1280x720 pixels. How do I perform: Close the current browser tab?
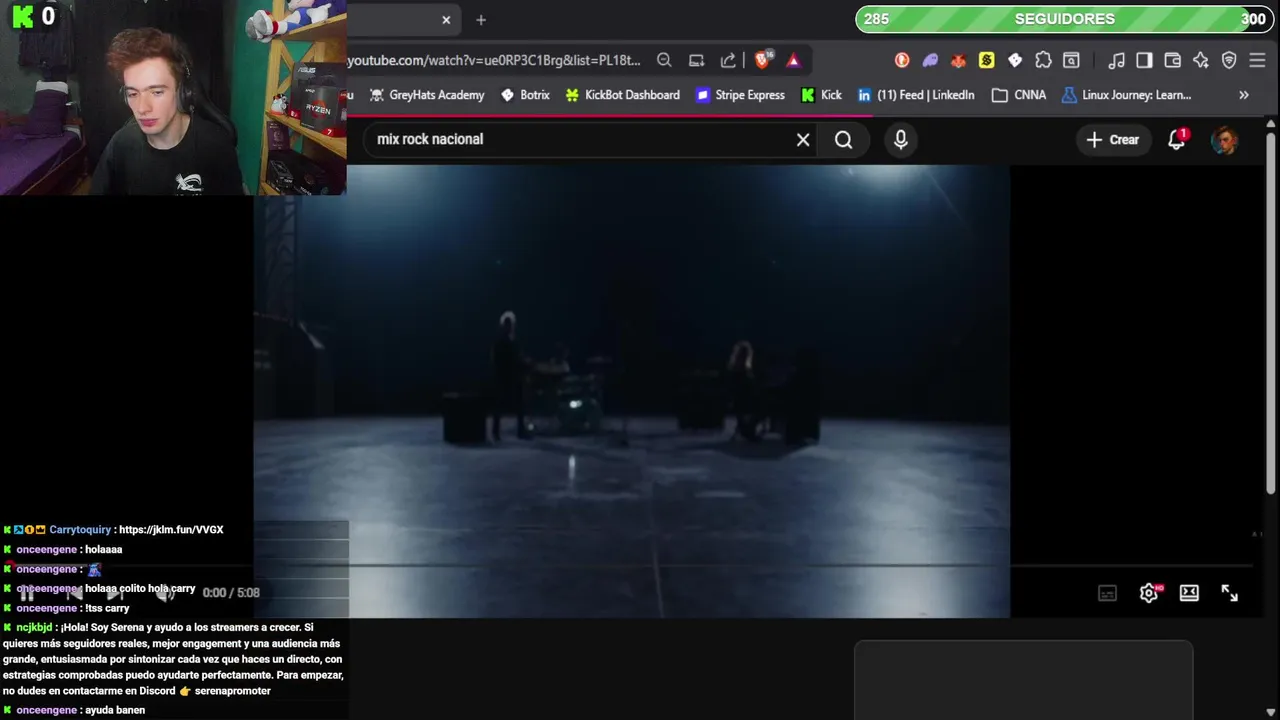(446, 20)
